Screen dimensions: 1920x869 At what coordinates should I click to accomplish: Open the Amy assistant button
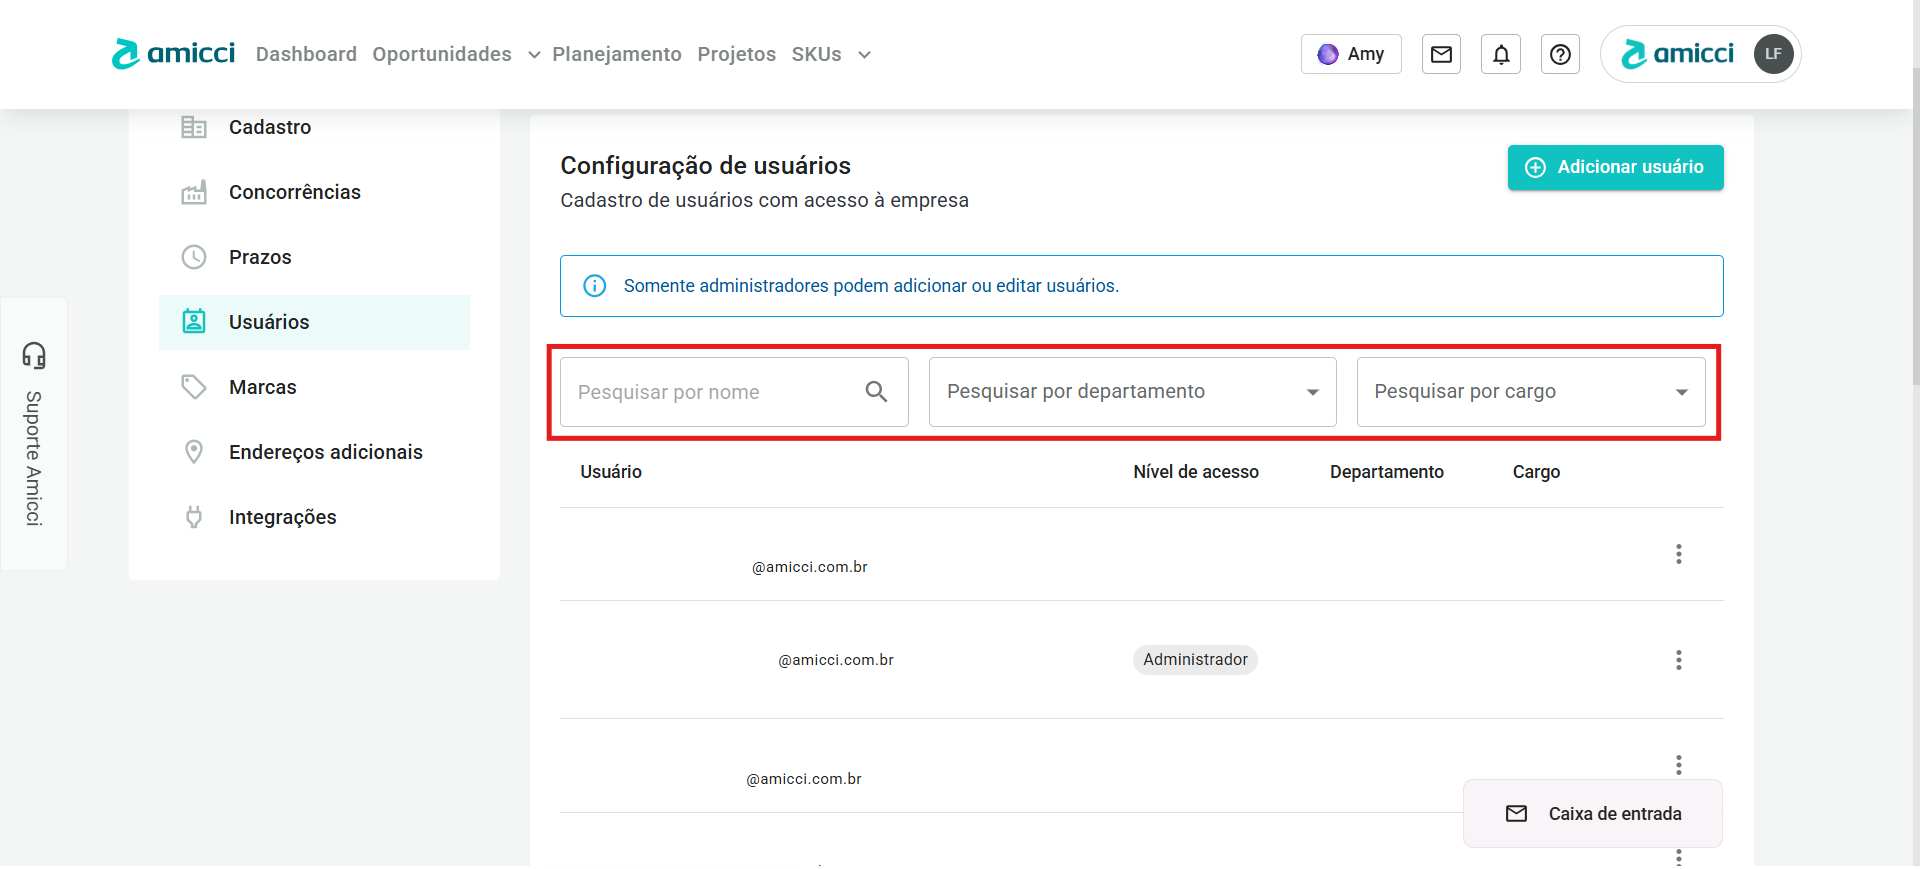tap(1351, 54)
